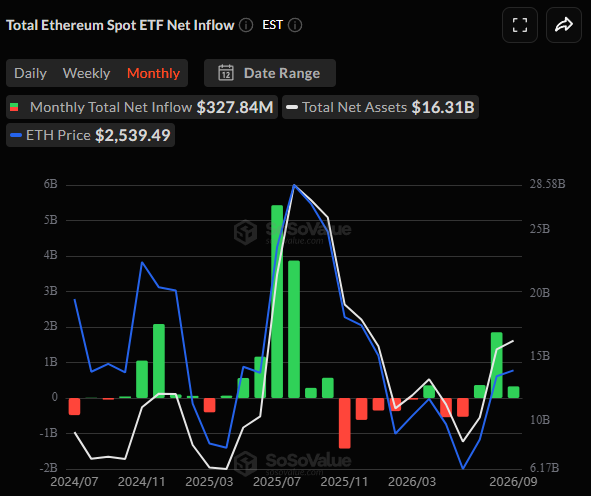
Task: Click the 25B right axis label
Action: point(540,229)
